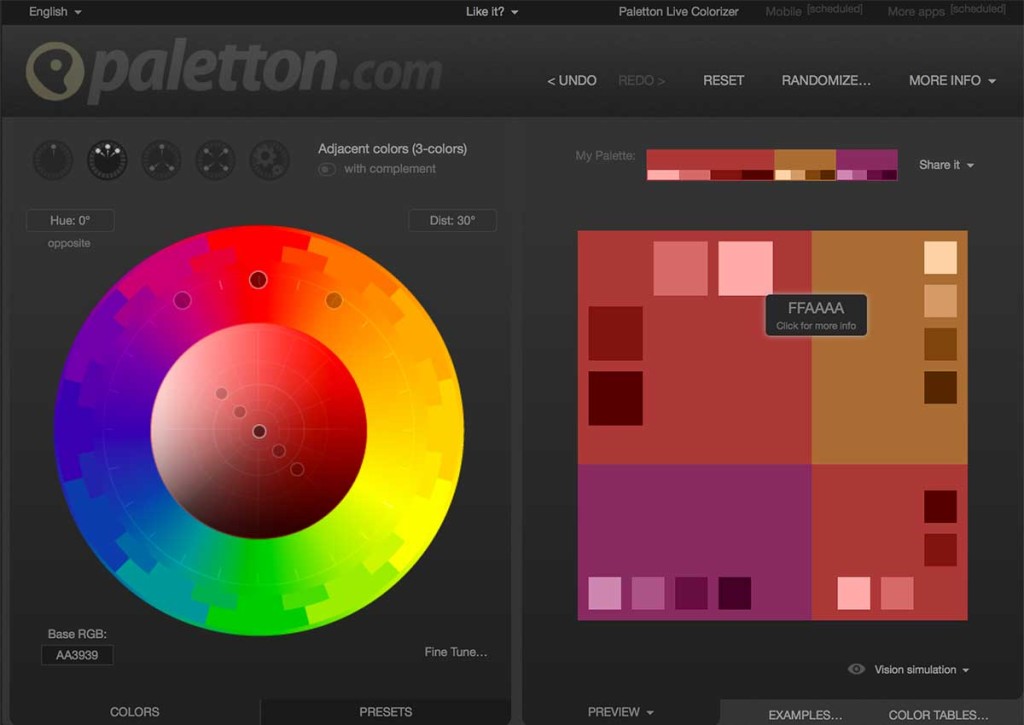Click the darkest purple swatch in purple panel

(735, 593)
